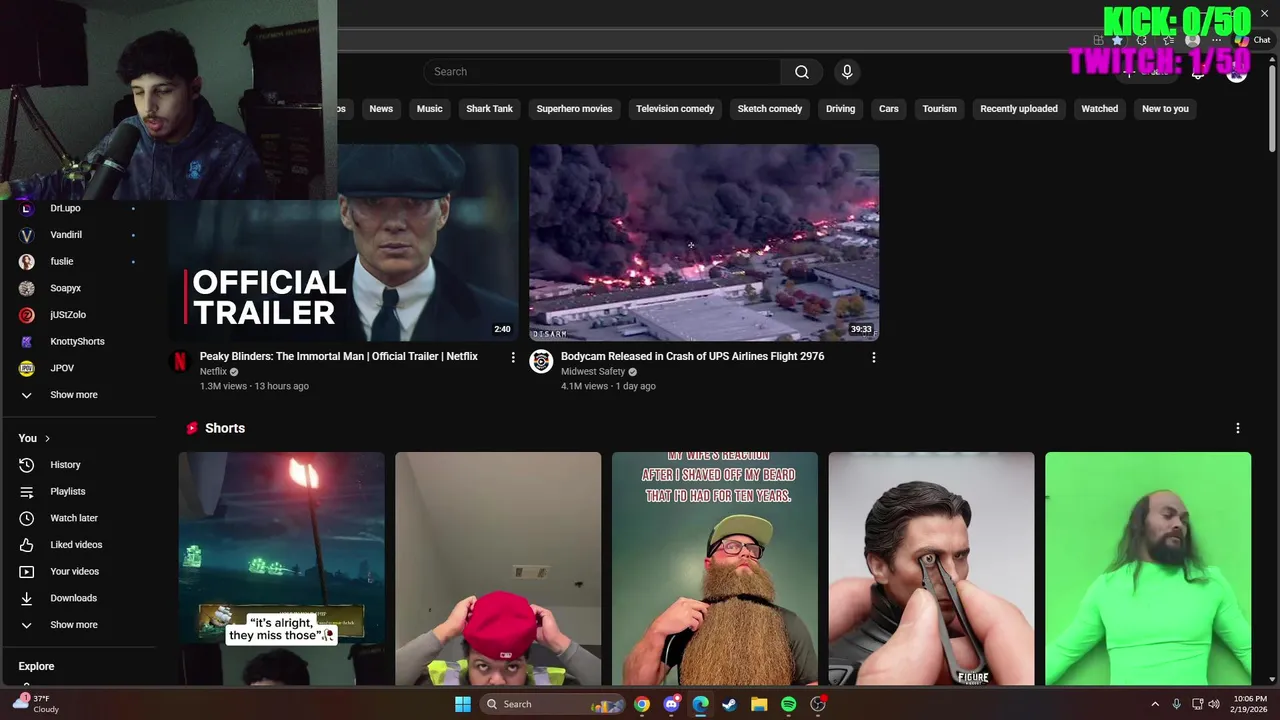This screenshot has height=720, width=1280.
Task: Select the Shark Tank filter chip
Action: tap(489, 109)
